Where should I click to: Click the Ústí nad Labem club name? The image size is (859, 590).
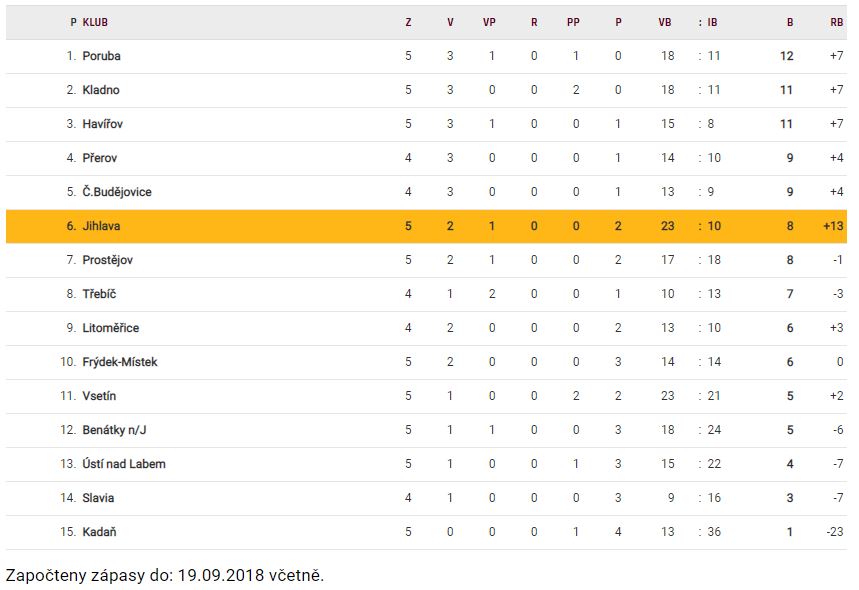[124, 464]
